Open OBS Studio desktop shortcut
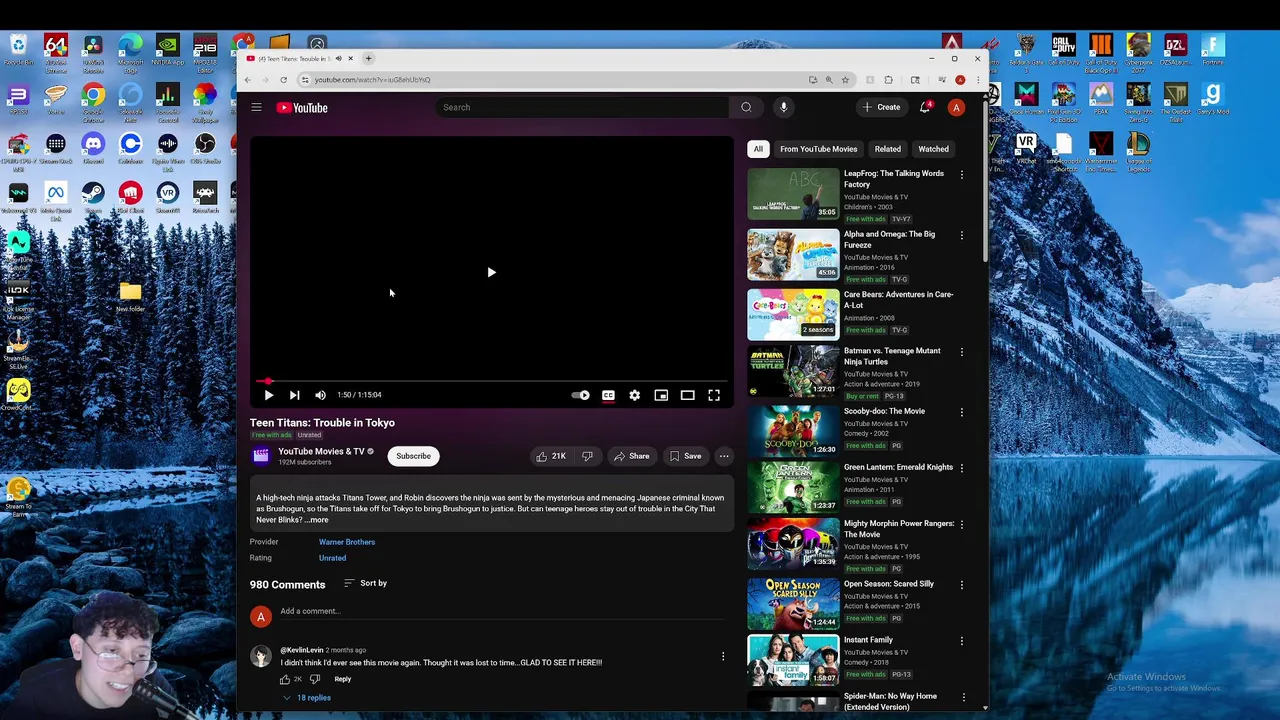The image size is (1280, 720). (x=205, y=149)
